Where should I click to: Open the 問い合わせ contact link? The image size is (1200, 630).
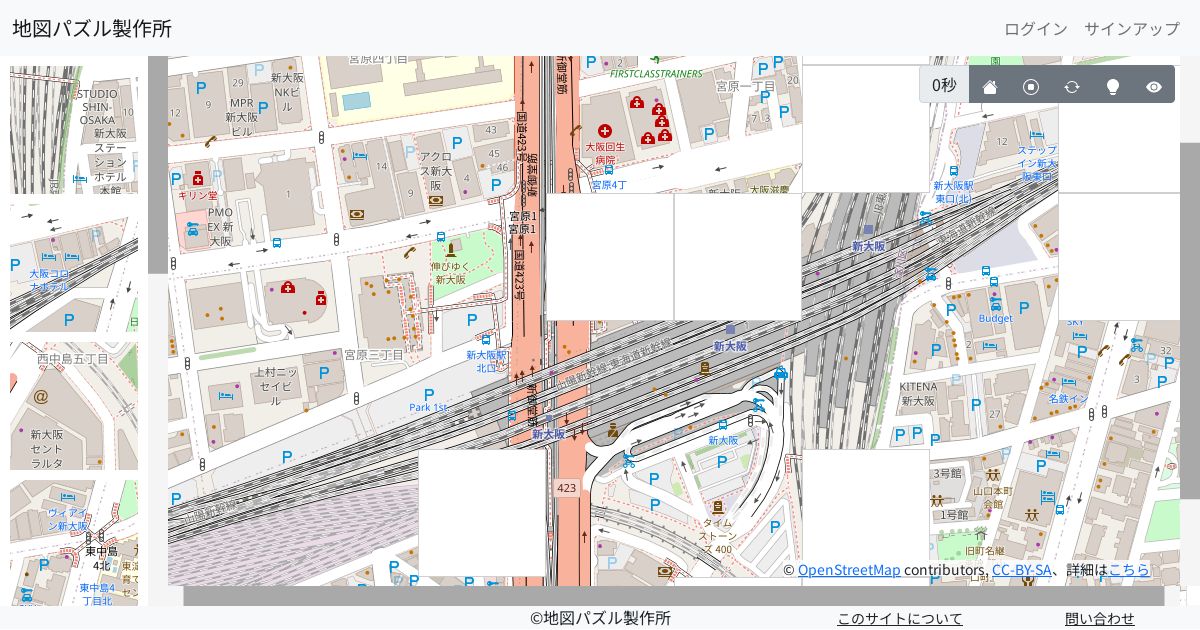coord(1099,618)
